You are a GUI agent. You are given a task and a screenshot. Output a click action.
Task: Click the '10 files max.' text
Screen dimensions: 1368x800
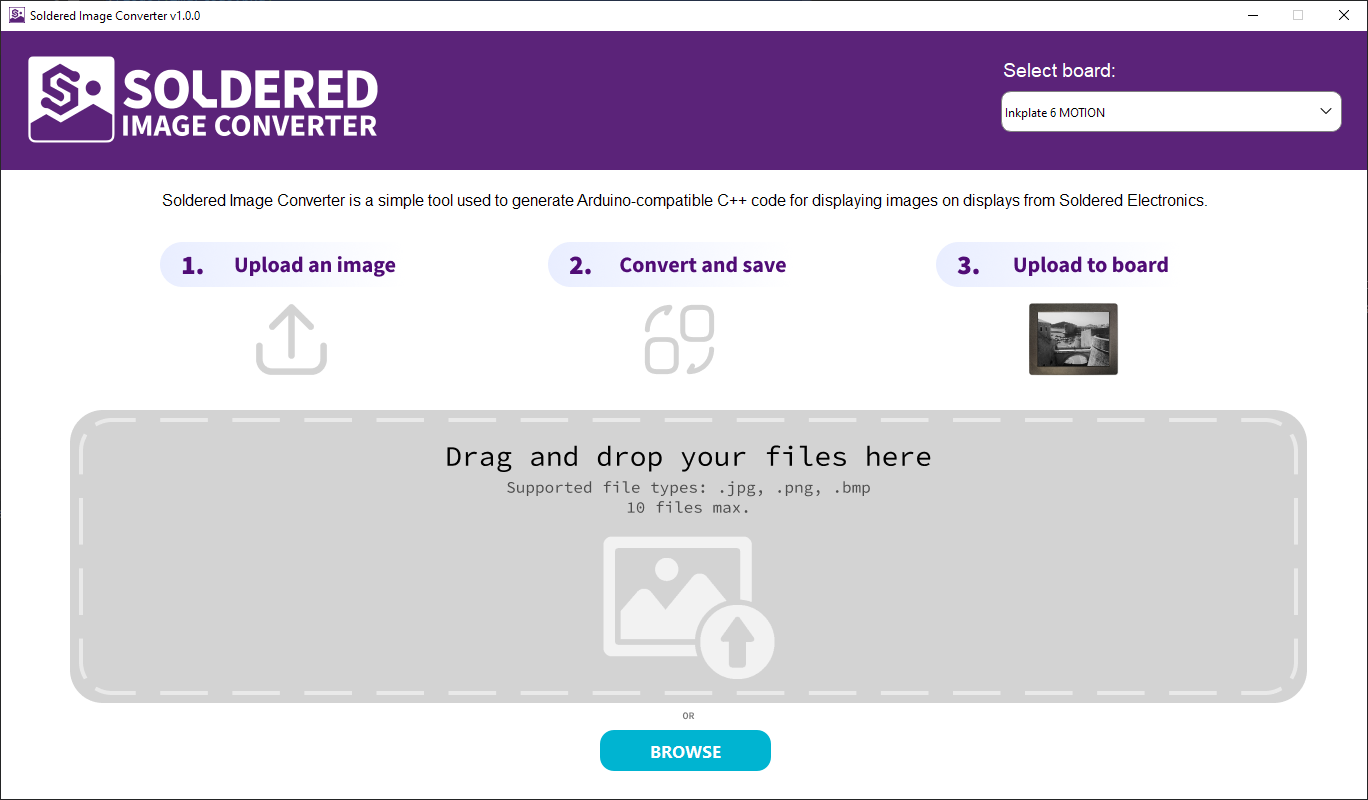pyautogui.click(x=688, y=508)
